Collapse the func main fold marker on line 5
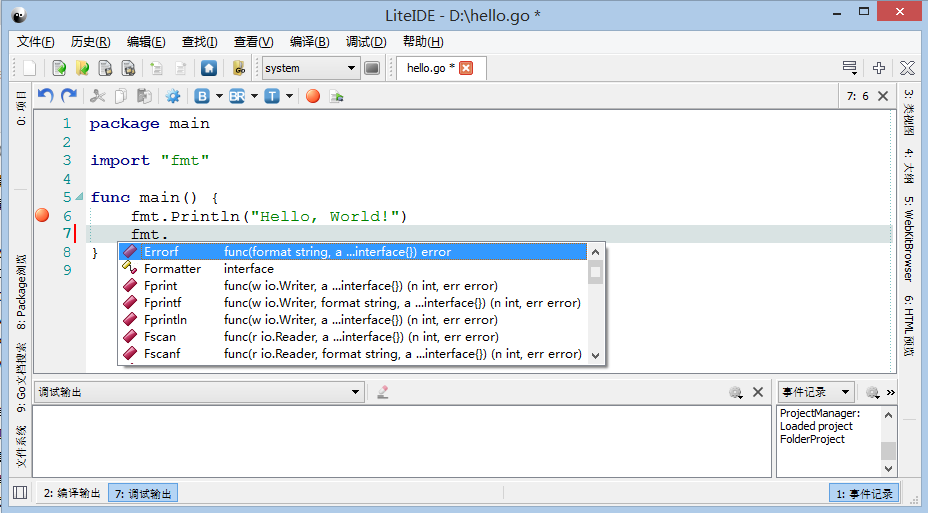This screenshot has height=513, width=928. tap(79, 196)
